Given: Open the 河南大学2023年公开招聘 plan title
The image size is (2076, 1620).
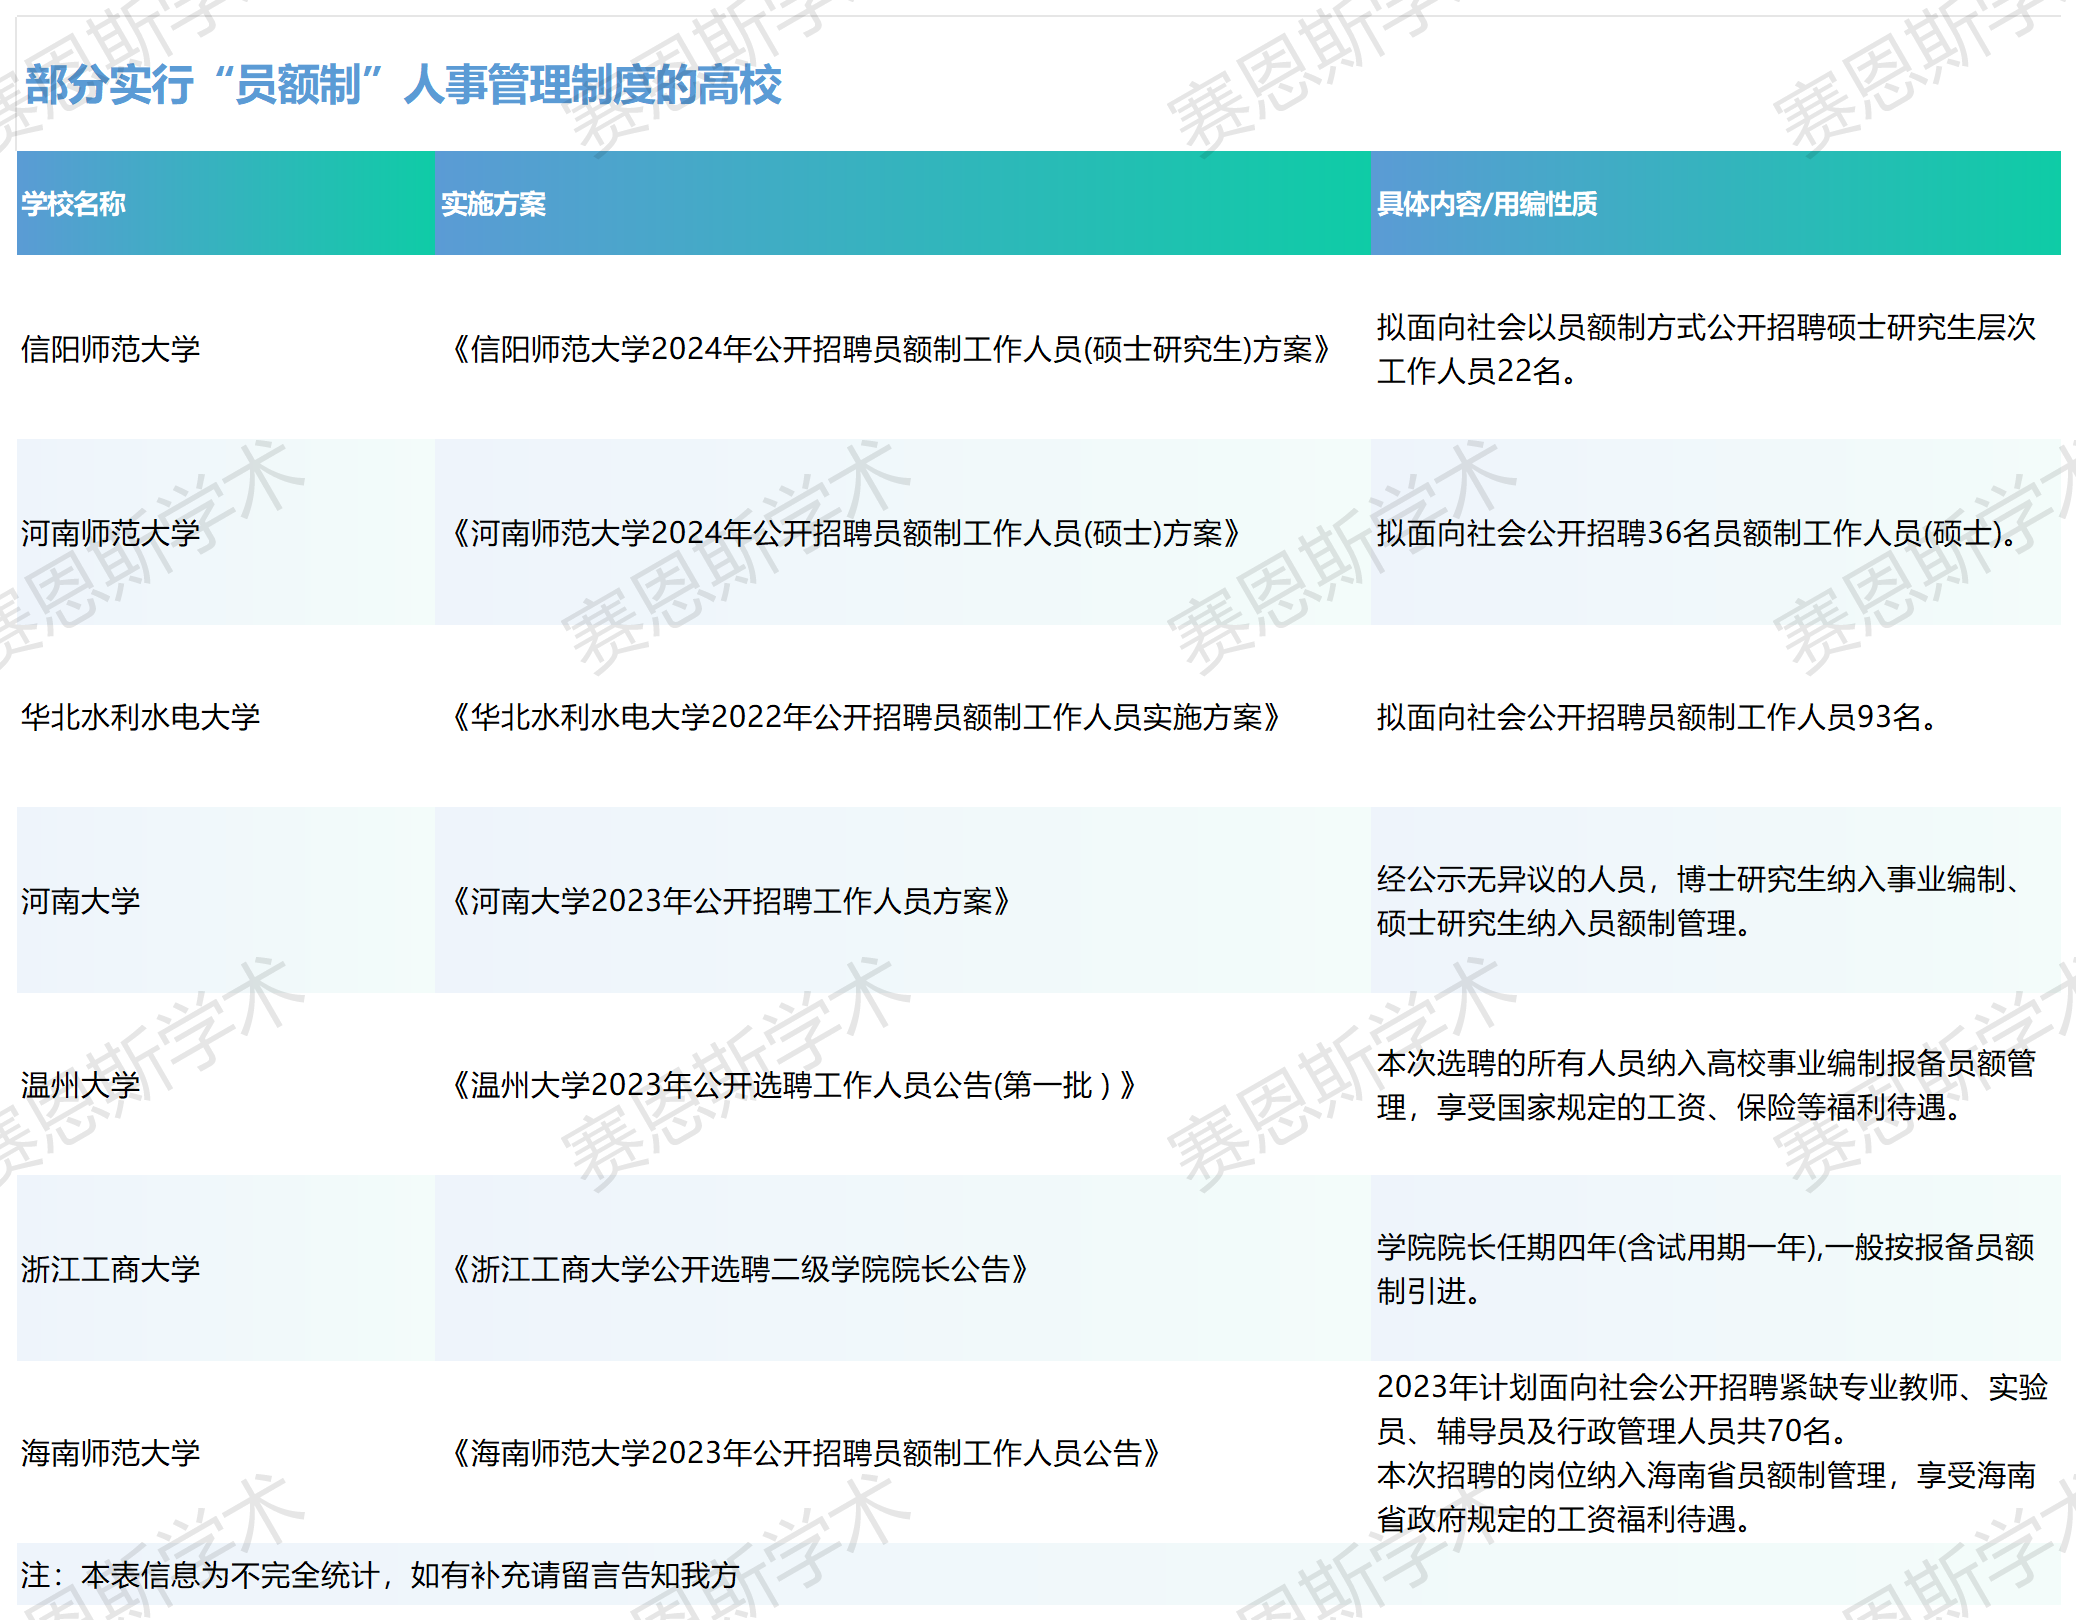Looking at the screenshot, I should (x=730, y=901).
